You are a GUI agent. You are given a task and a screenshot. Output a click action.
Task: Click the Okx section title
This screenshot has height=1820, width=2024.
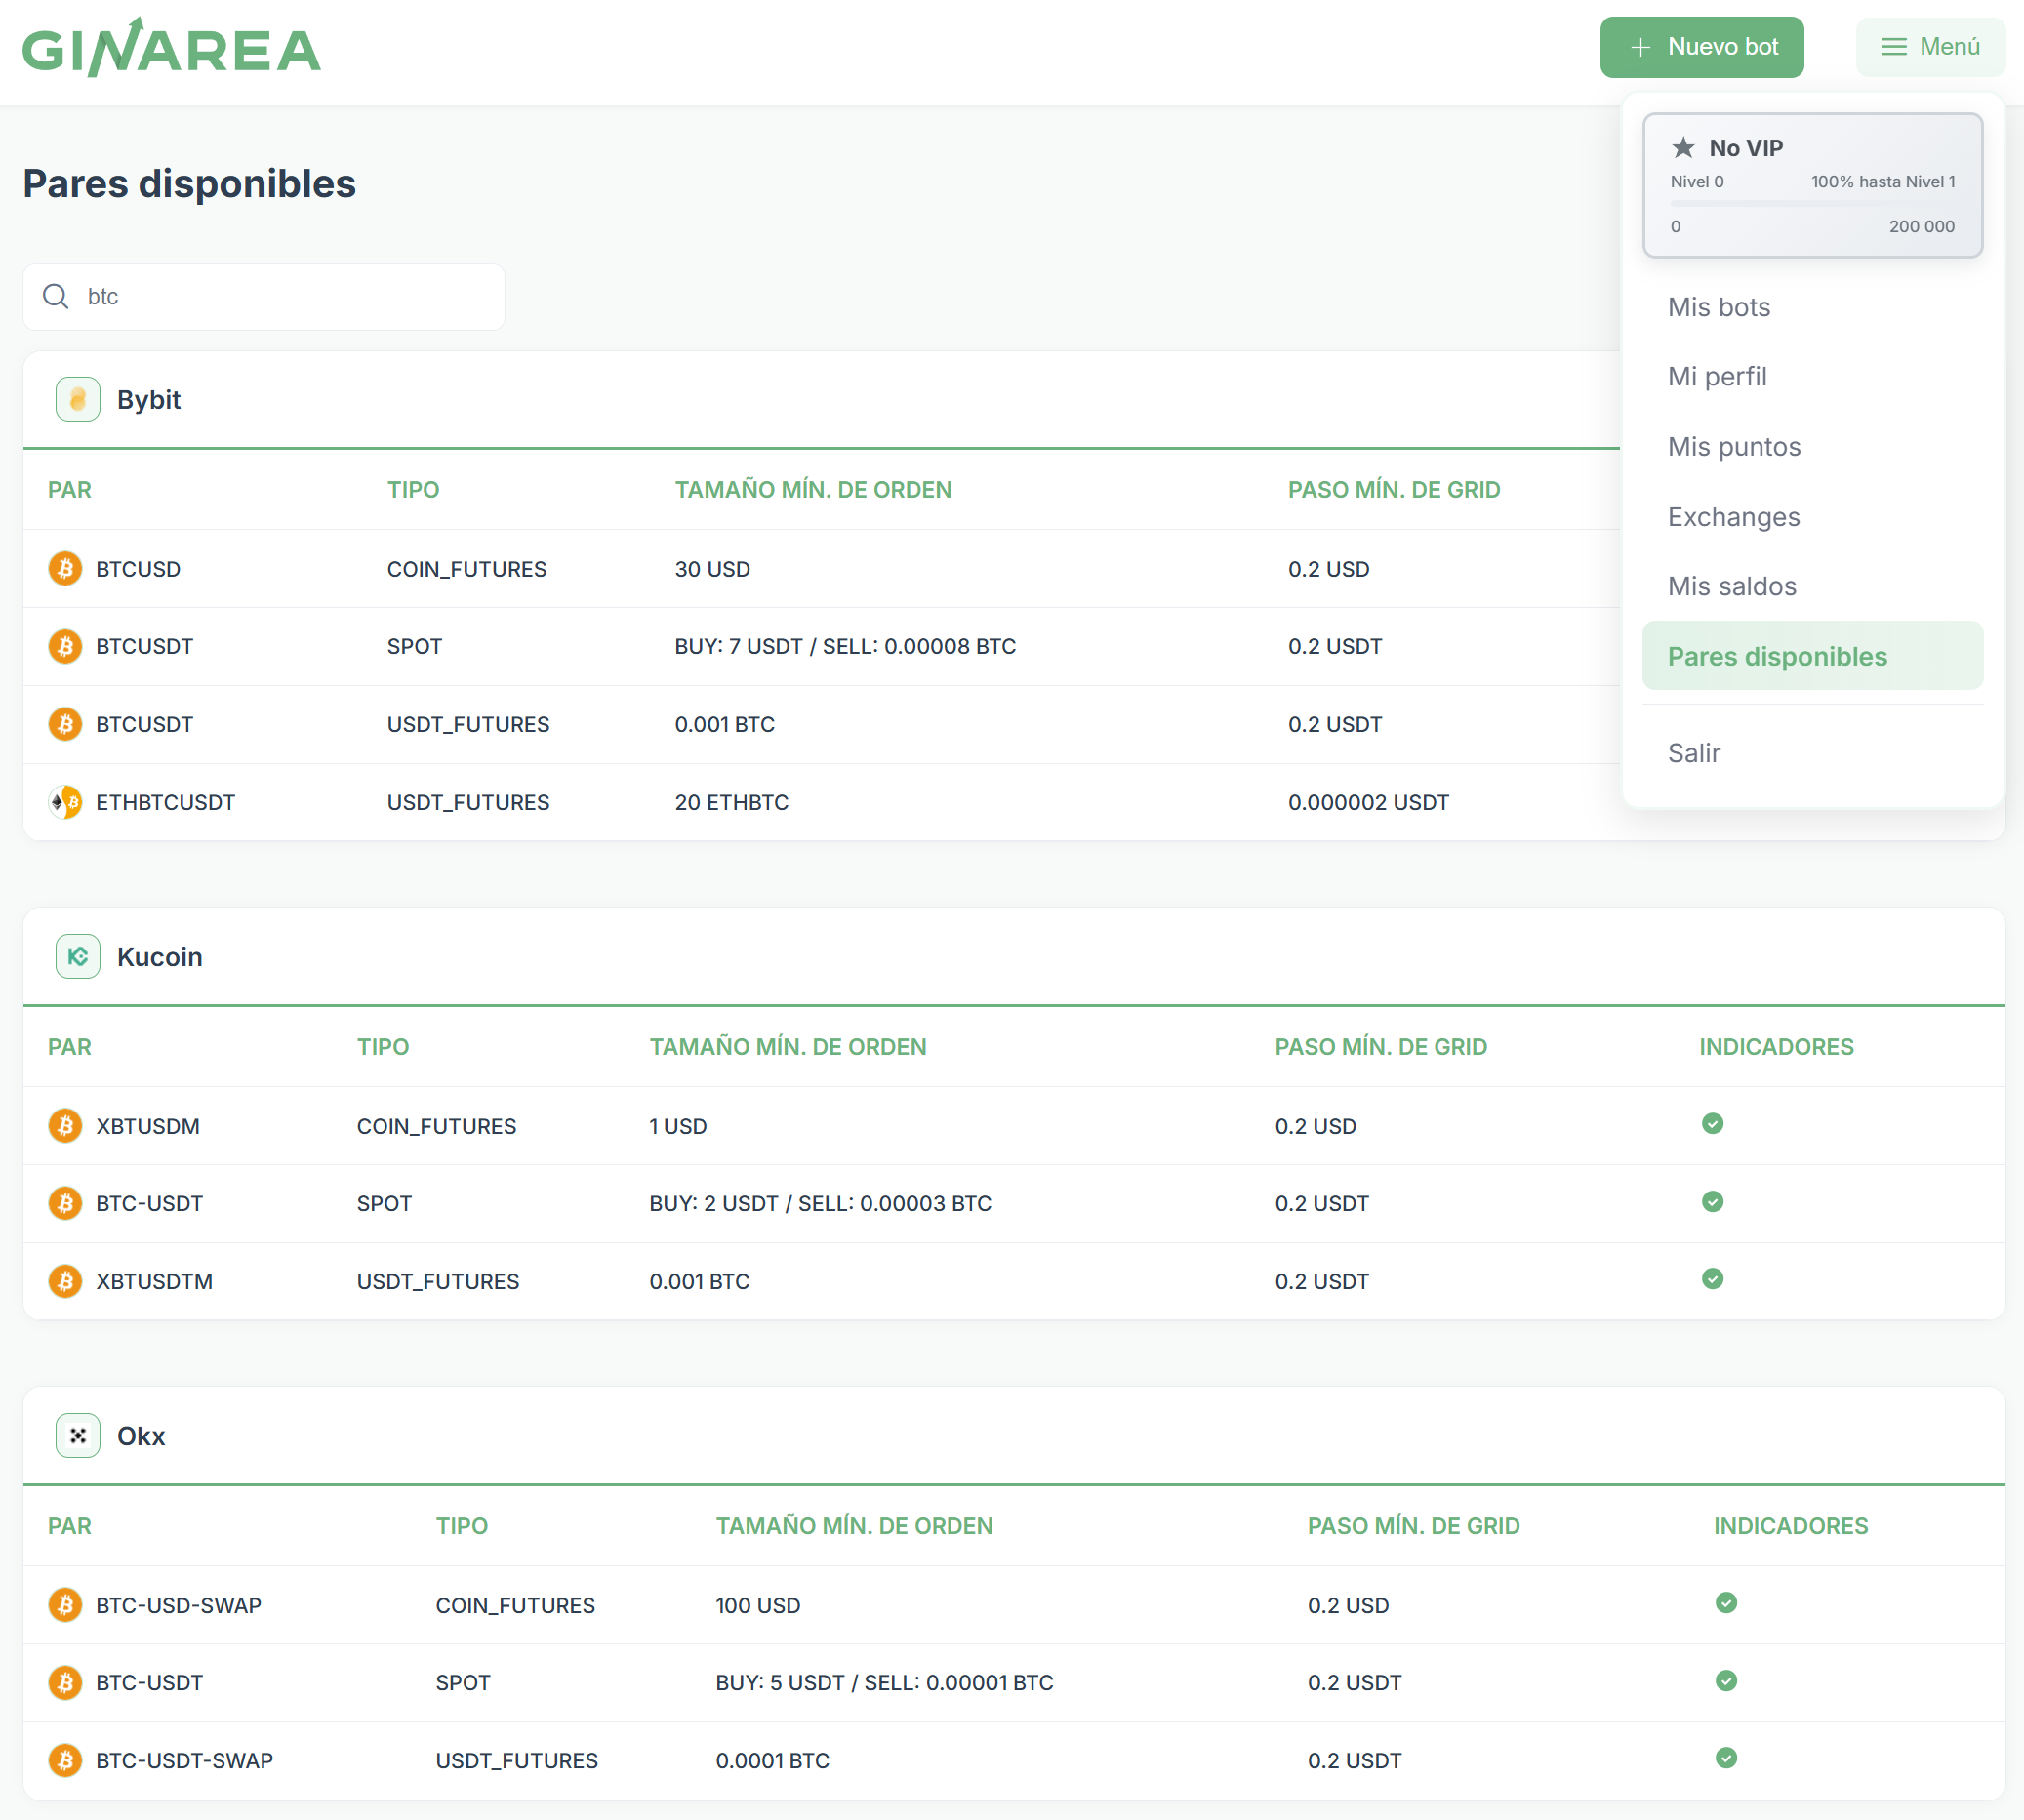pos(141,1436)
